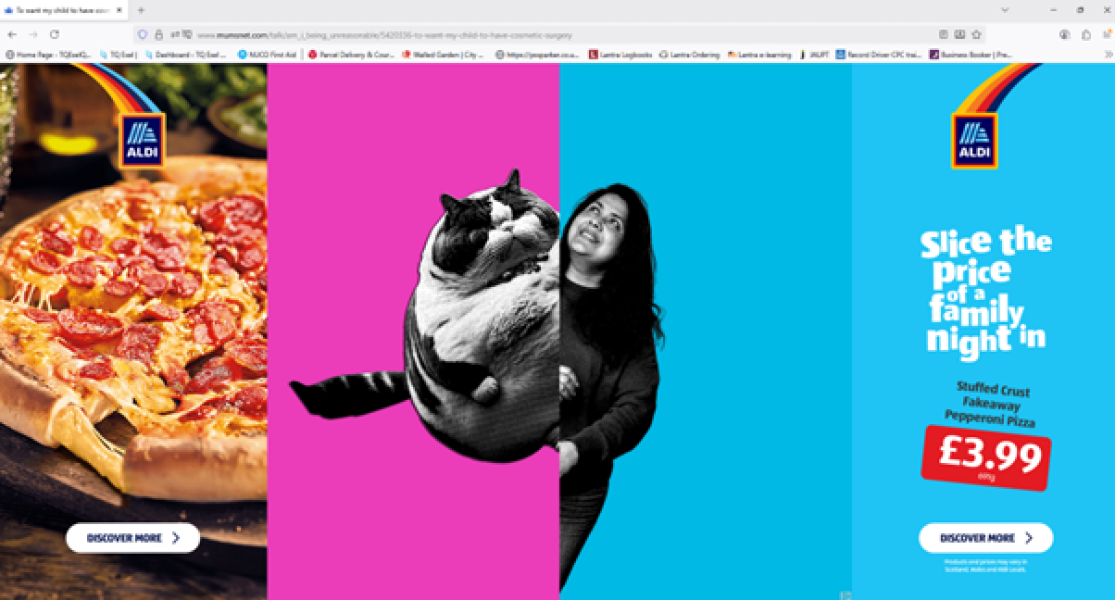
Task: Click DISCOVER MORE on the blue Aldi advert
Action: click(x=984, y=537)
